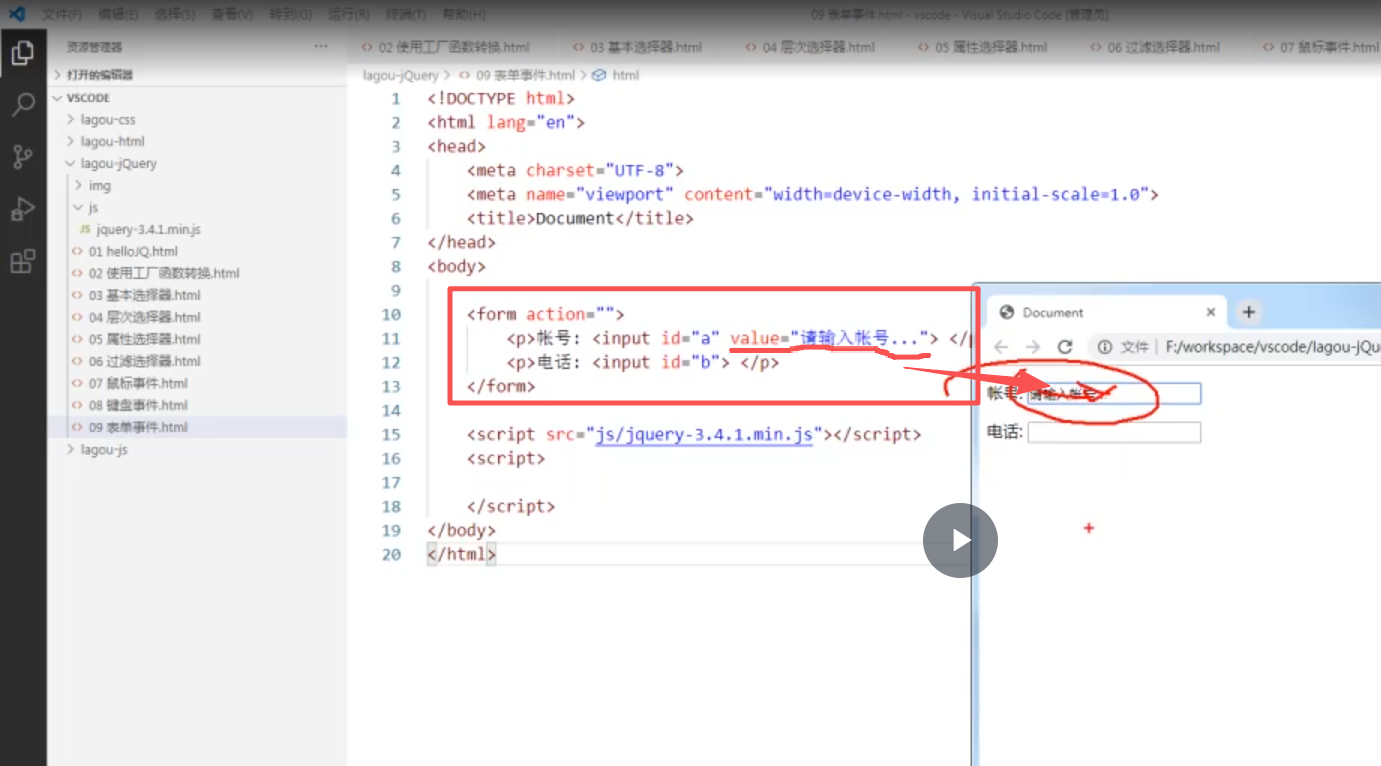This screenshot has width=1381, height=766.
Task: Open the Search panel in the activity bar
Action: click(24, 105)
